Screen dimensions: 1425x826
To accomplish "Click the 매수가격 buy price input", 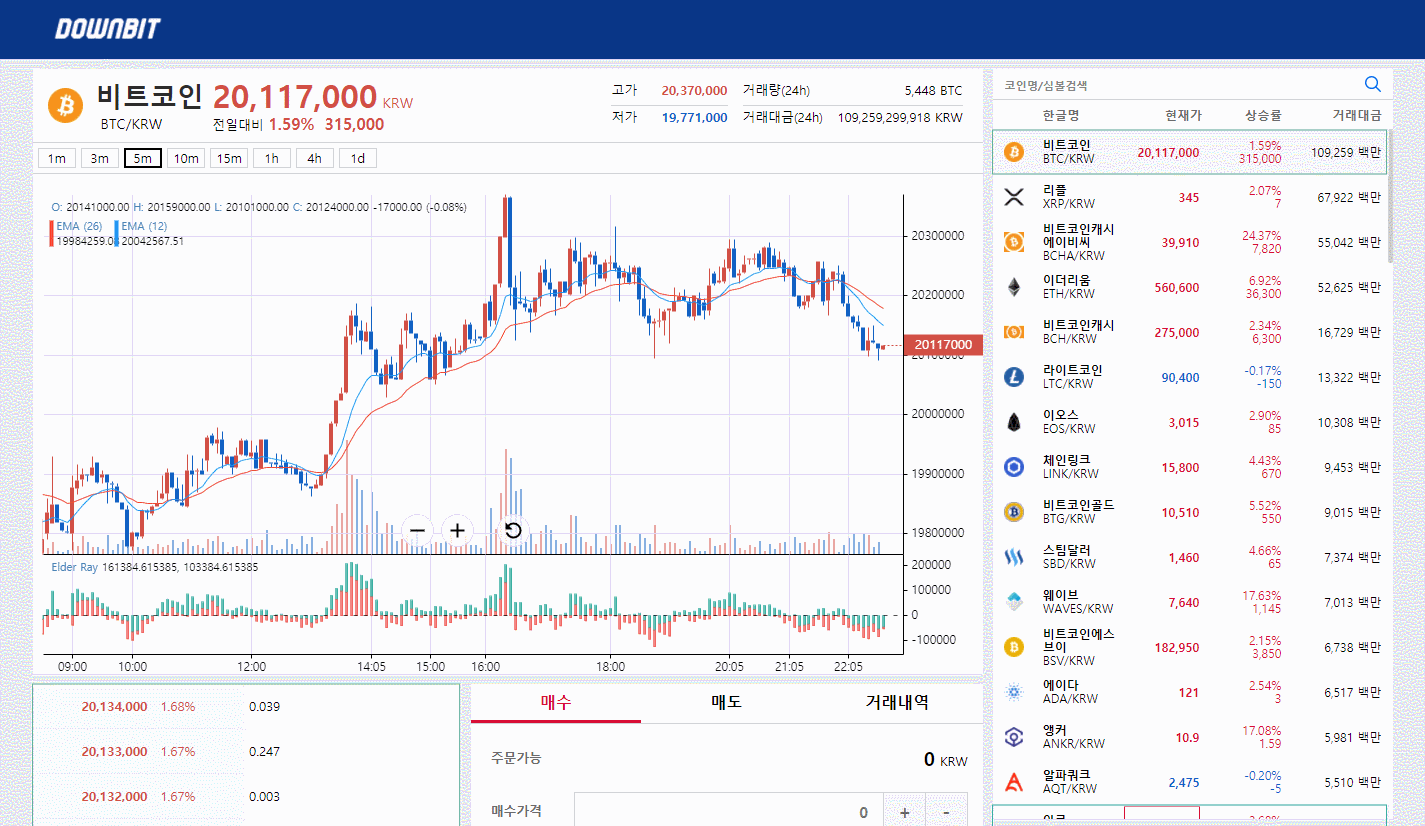I will click(729, 812).
